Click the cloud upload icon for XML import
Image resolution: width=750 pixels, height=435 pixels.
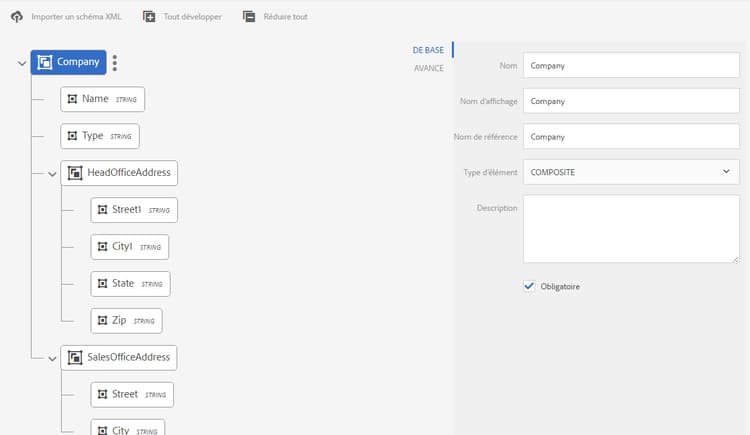click(x=17, y=17)
